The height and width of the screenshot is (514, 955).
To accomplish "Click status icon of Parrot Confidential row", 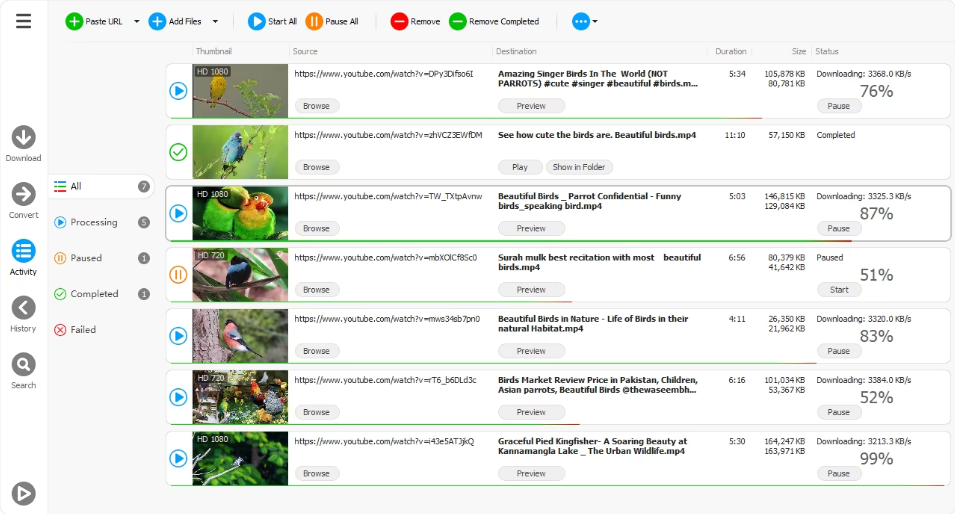I will (x=178, y=213).
